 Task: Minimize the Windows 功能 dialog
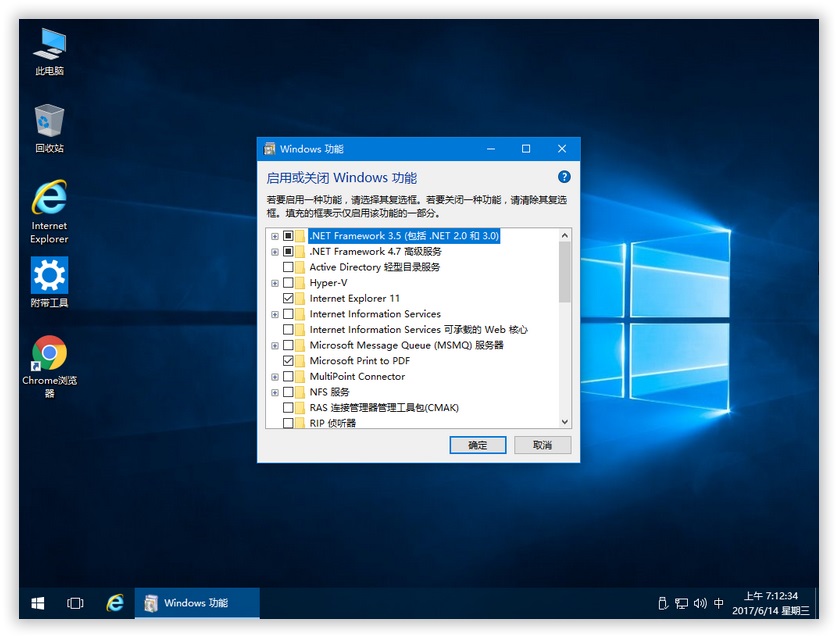pos(491,149)
